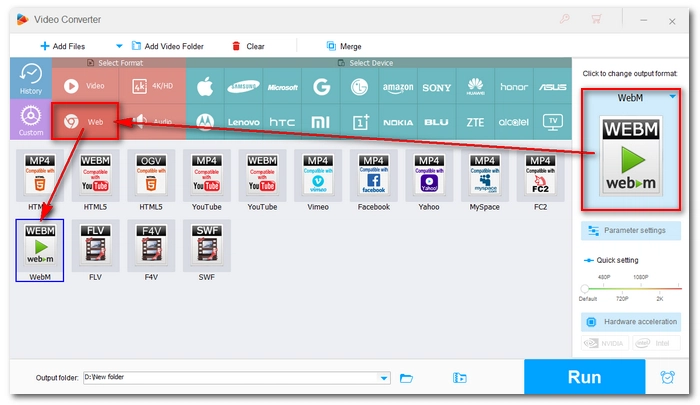
Task: Choose the Lenovo device brand
Action: (x=244, y=122)
